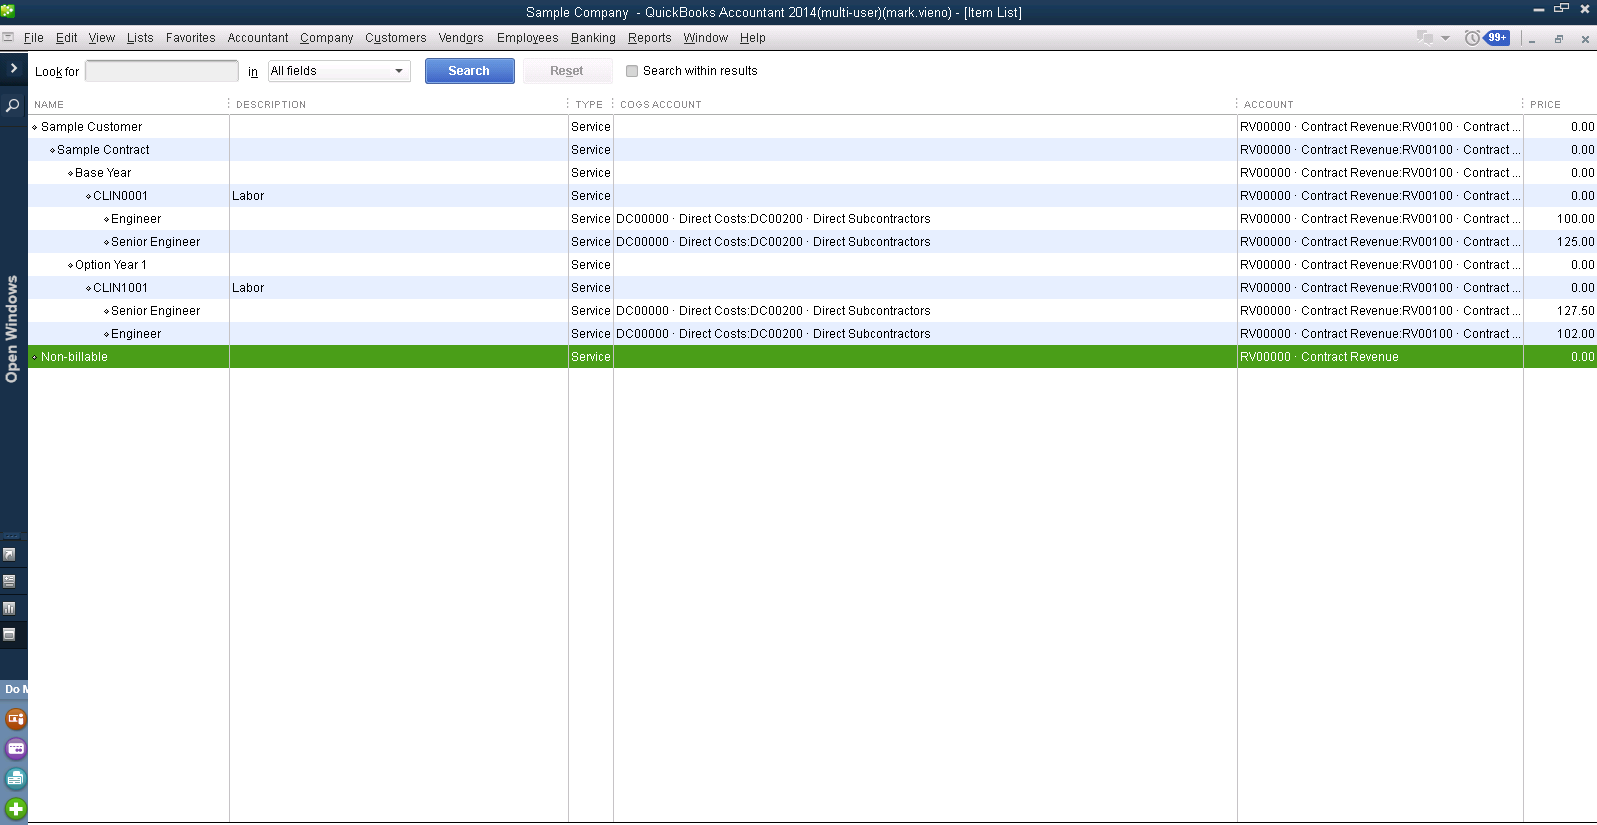Open the Vendors menu
The height and width of the screenshot is (825, 1597).
(460, 38)
